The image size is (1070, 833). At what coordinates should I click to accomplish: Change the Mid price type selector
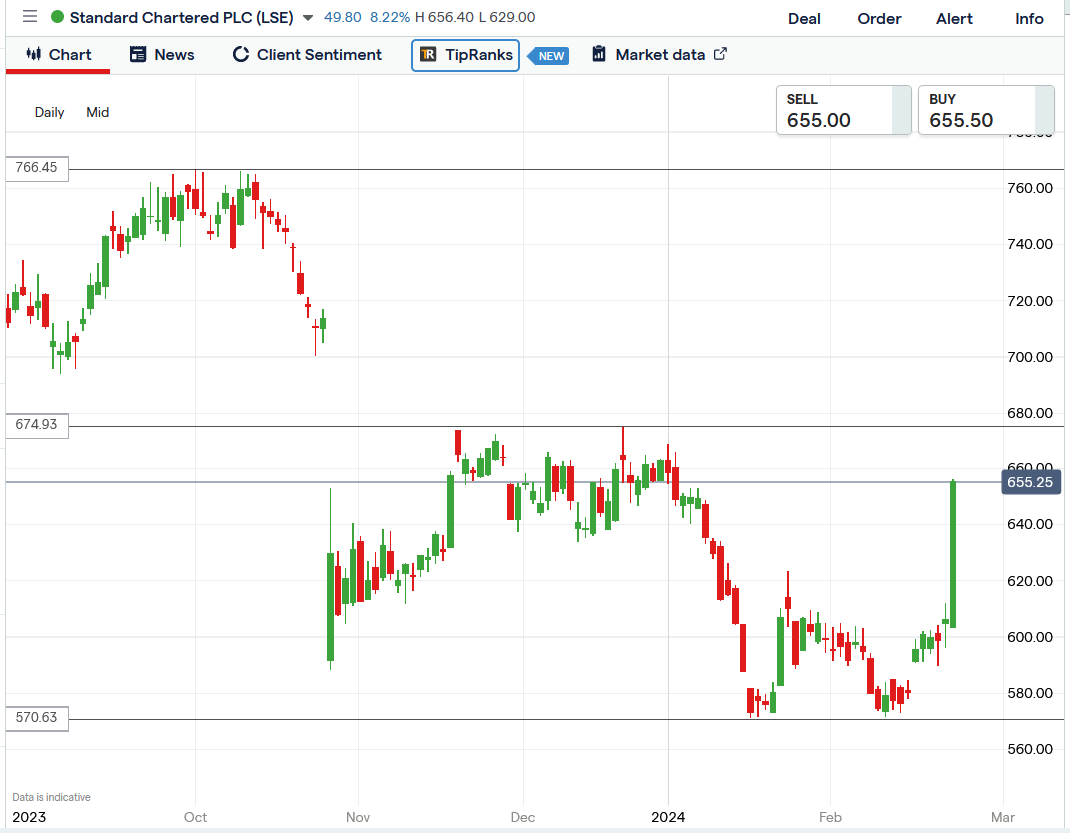98,113
